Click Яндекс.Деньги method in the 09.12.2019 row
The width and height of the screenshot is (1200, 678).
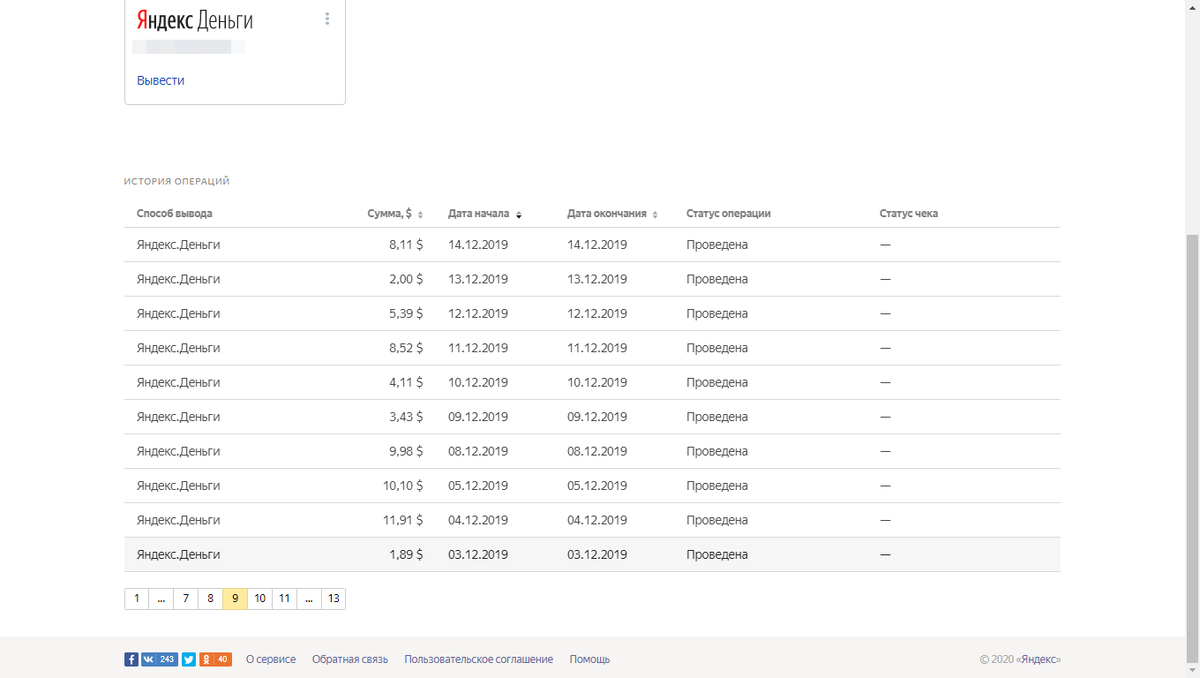point(178,417)
